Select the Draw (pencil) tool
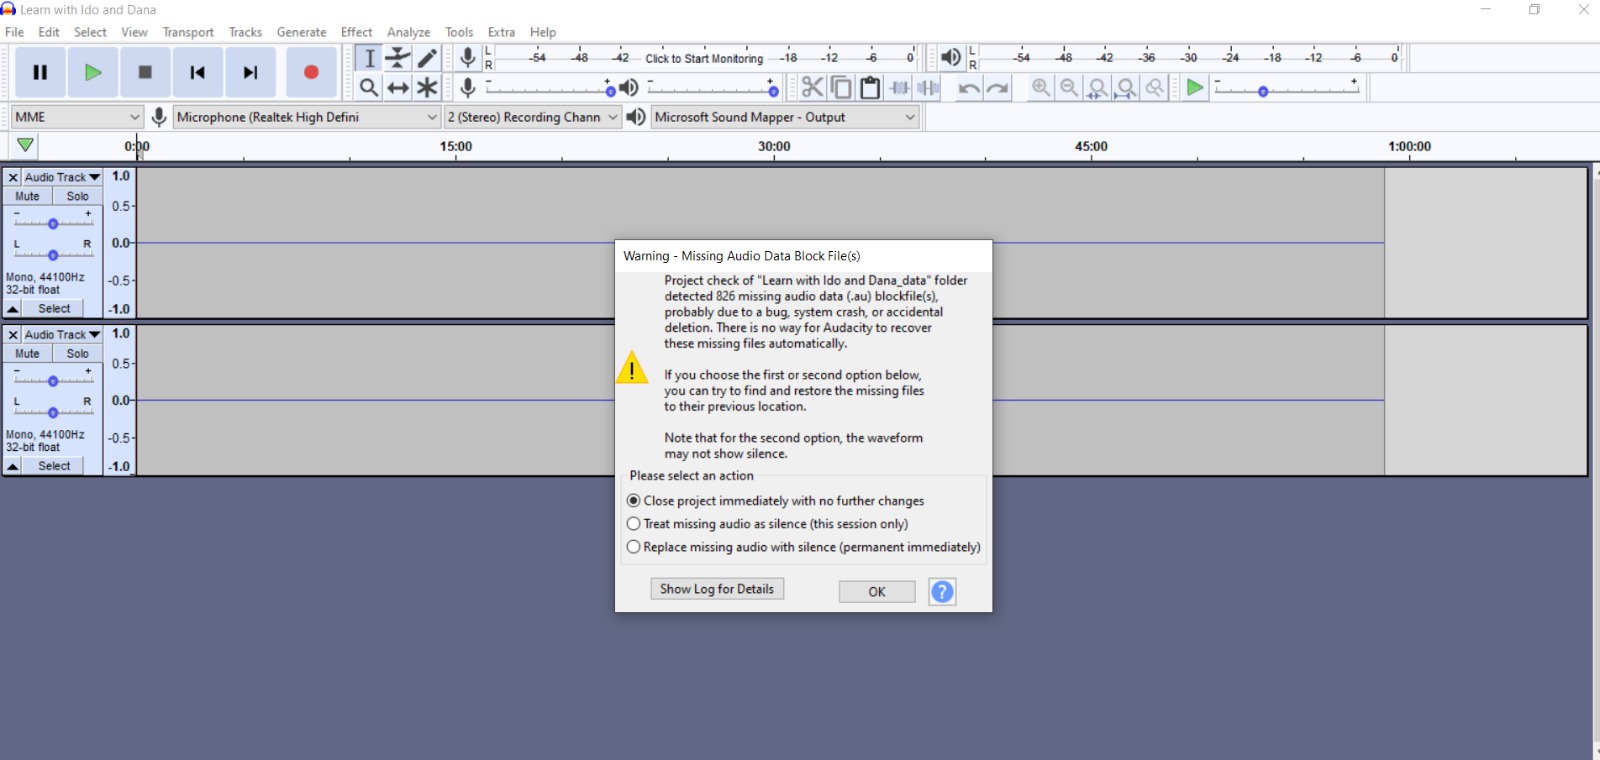Viewport: 1600px width, 760px height. (x=427, y=58)
